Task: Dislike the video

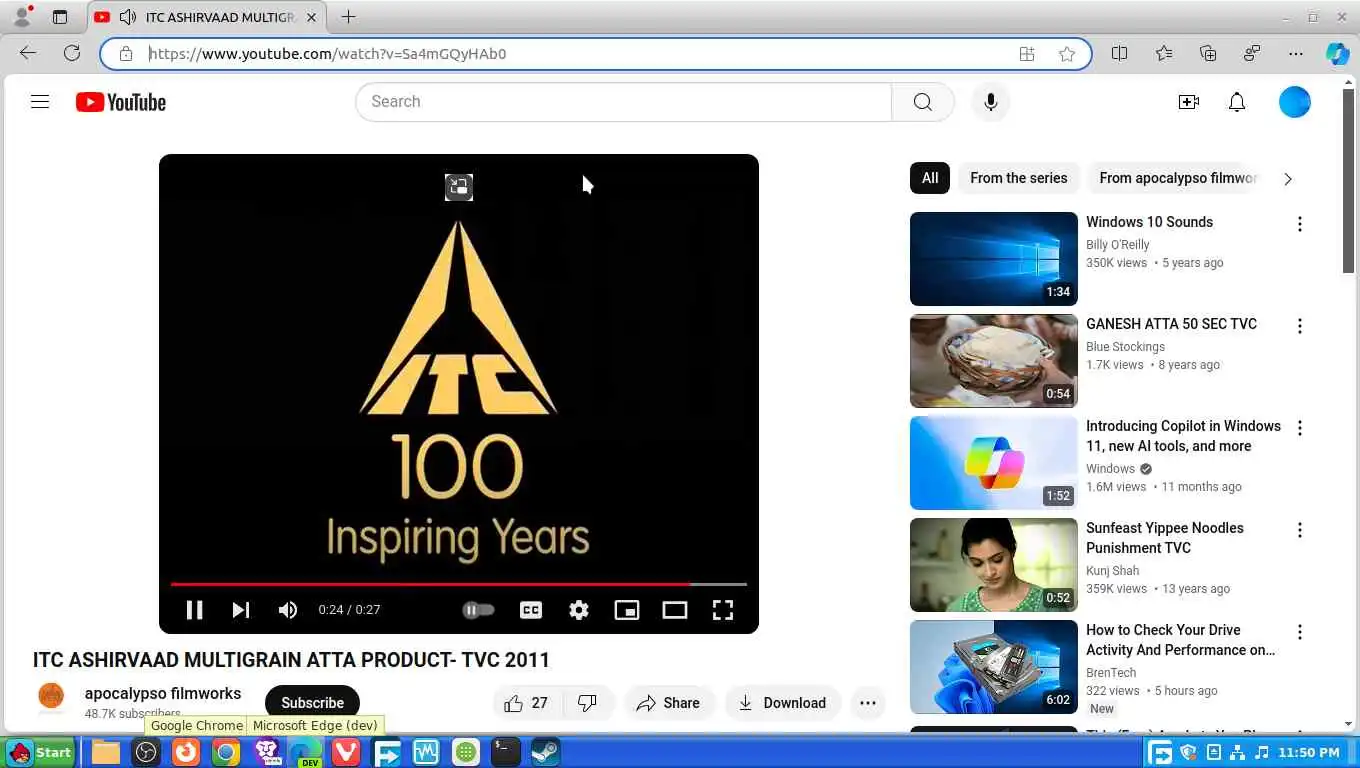Action: (588, 703)
